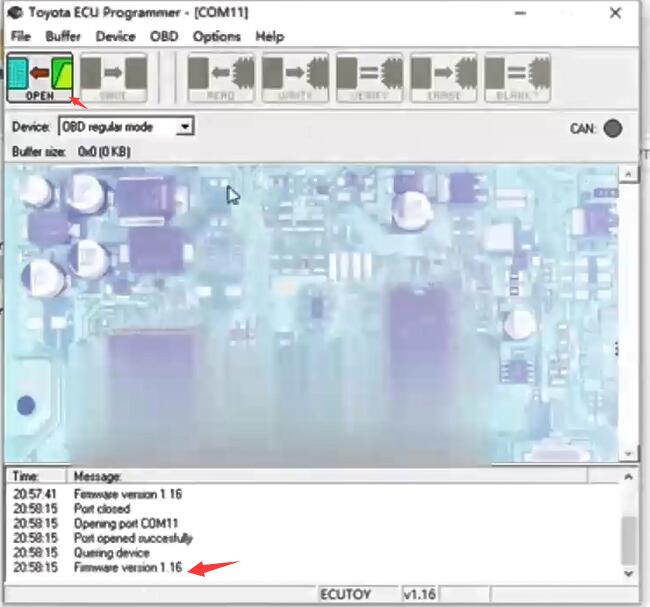The image size is (650, 607).
Task: Click the 'OBD regular mode' combo box text
Action: coord(107,127)
